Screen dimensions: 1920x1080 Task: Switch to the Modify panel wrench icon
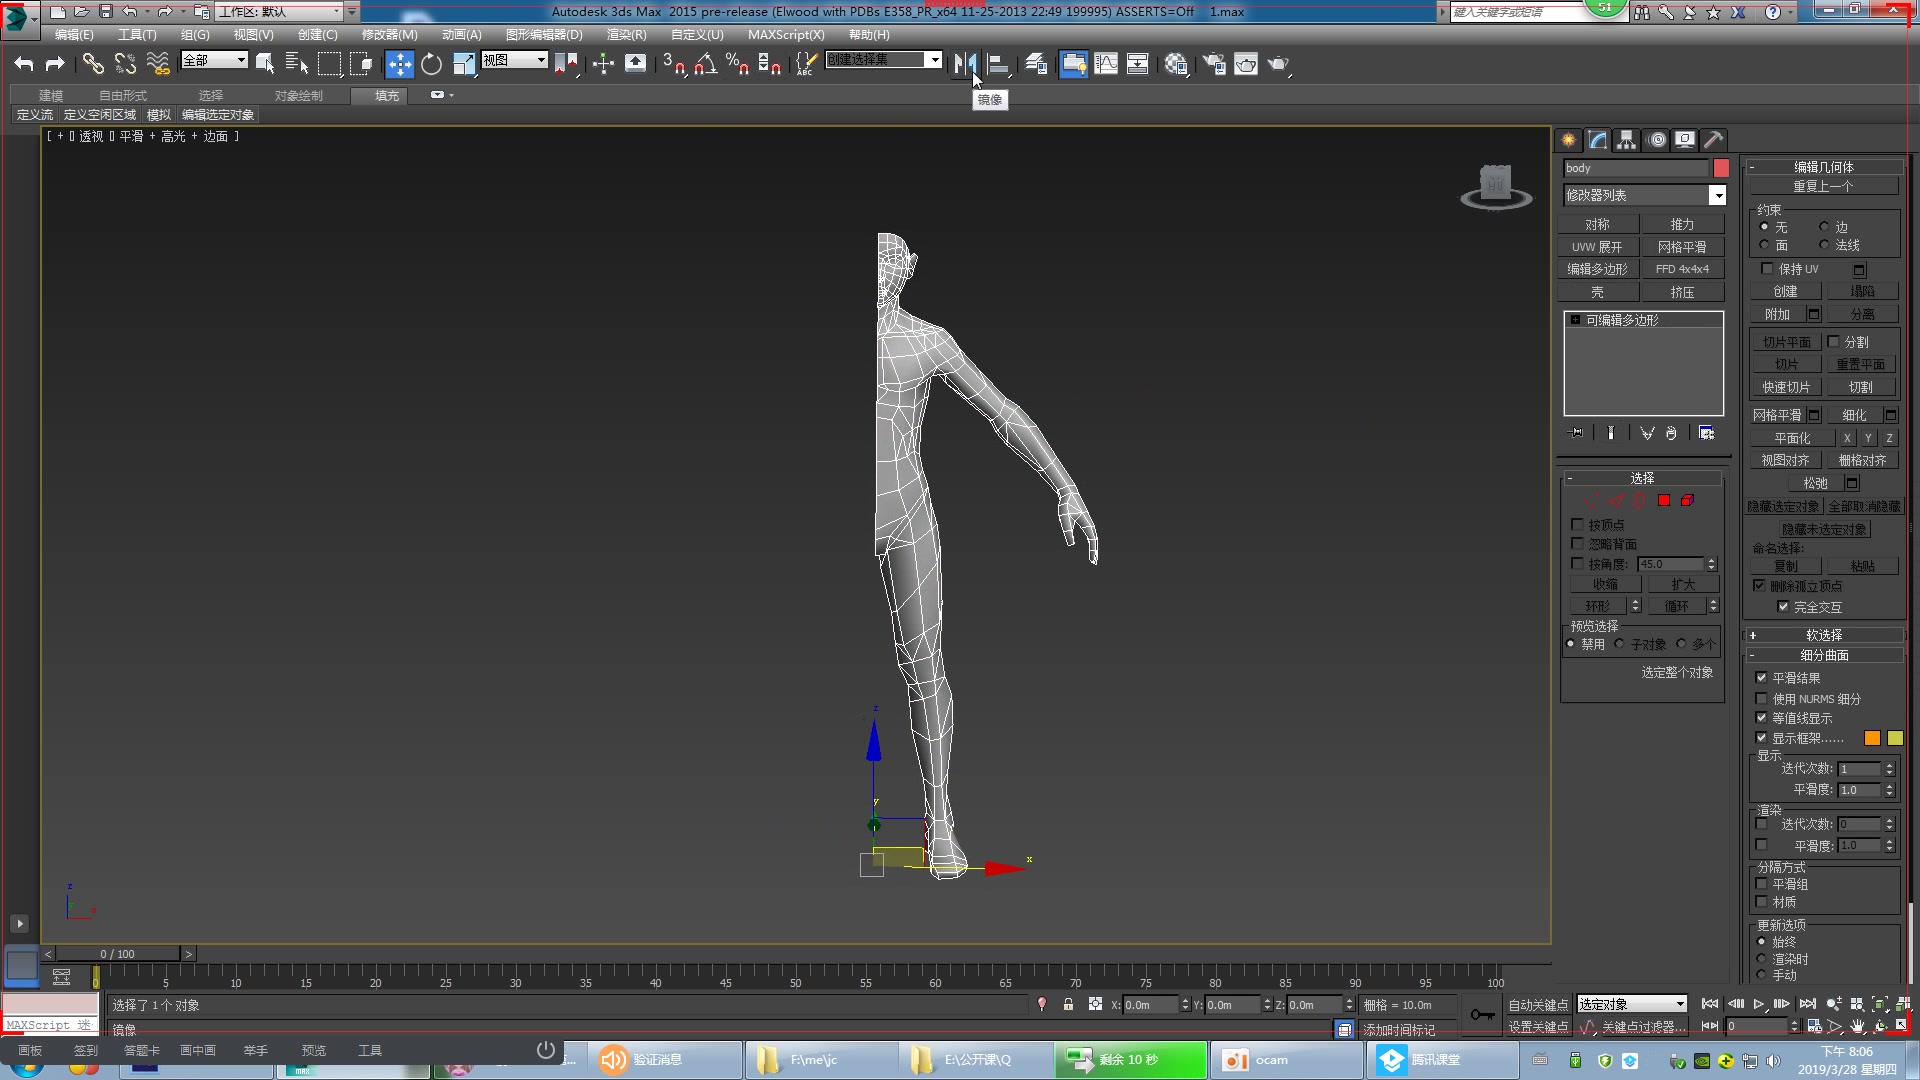tap(1597, 140)
